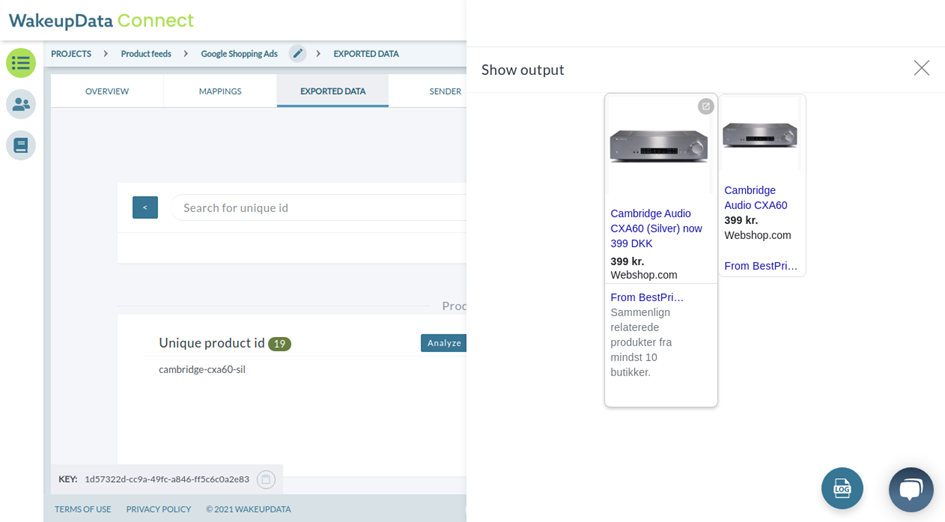Open the documentation book sidebar icon
This screenshot has height=522, width=945.
(x=21, y=145)
